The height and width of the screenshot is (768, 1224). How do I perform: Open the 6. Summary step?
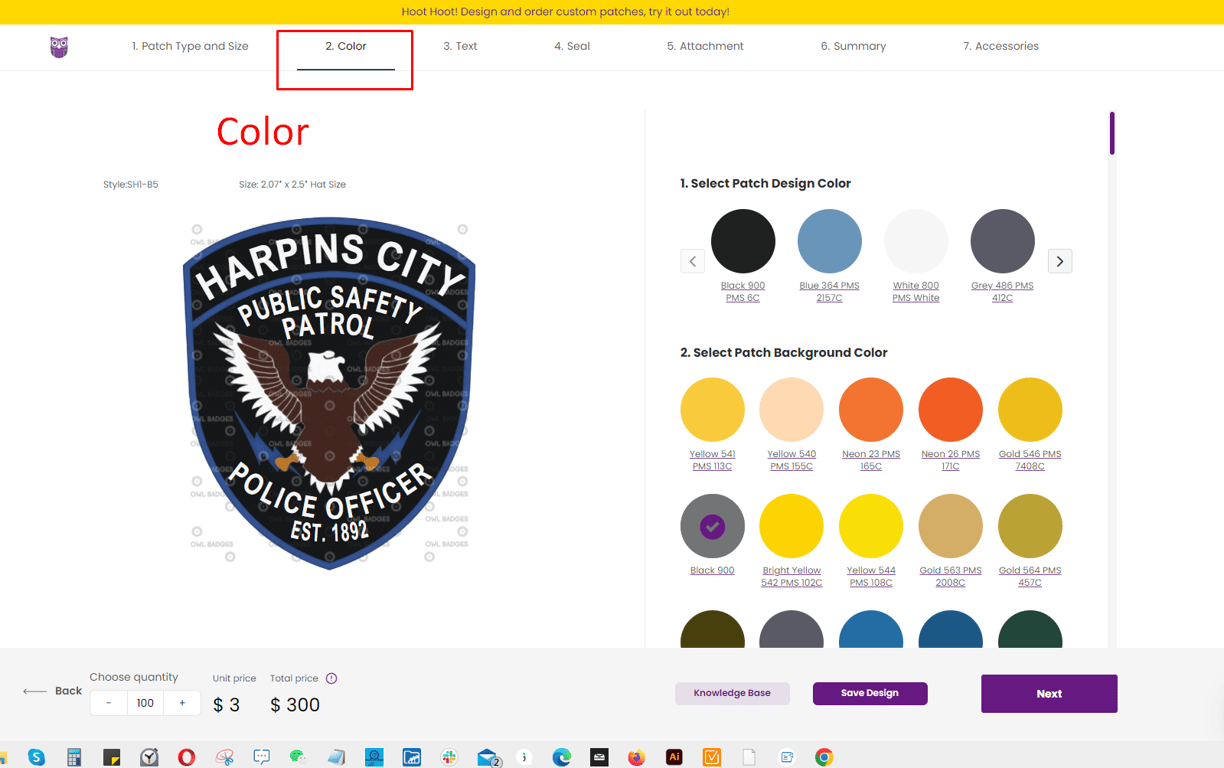[853, 46]
